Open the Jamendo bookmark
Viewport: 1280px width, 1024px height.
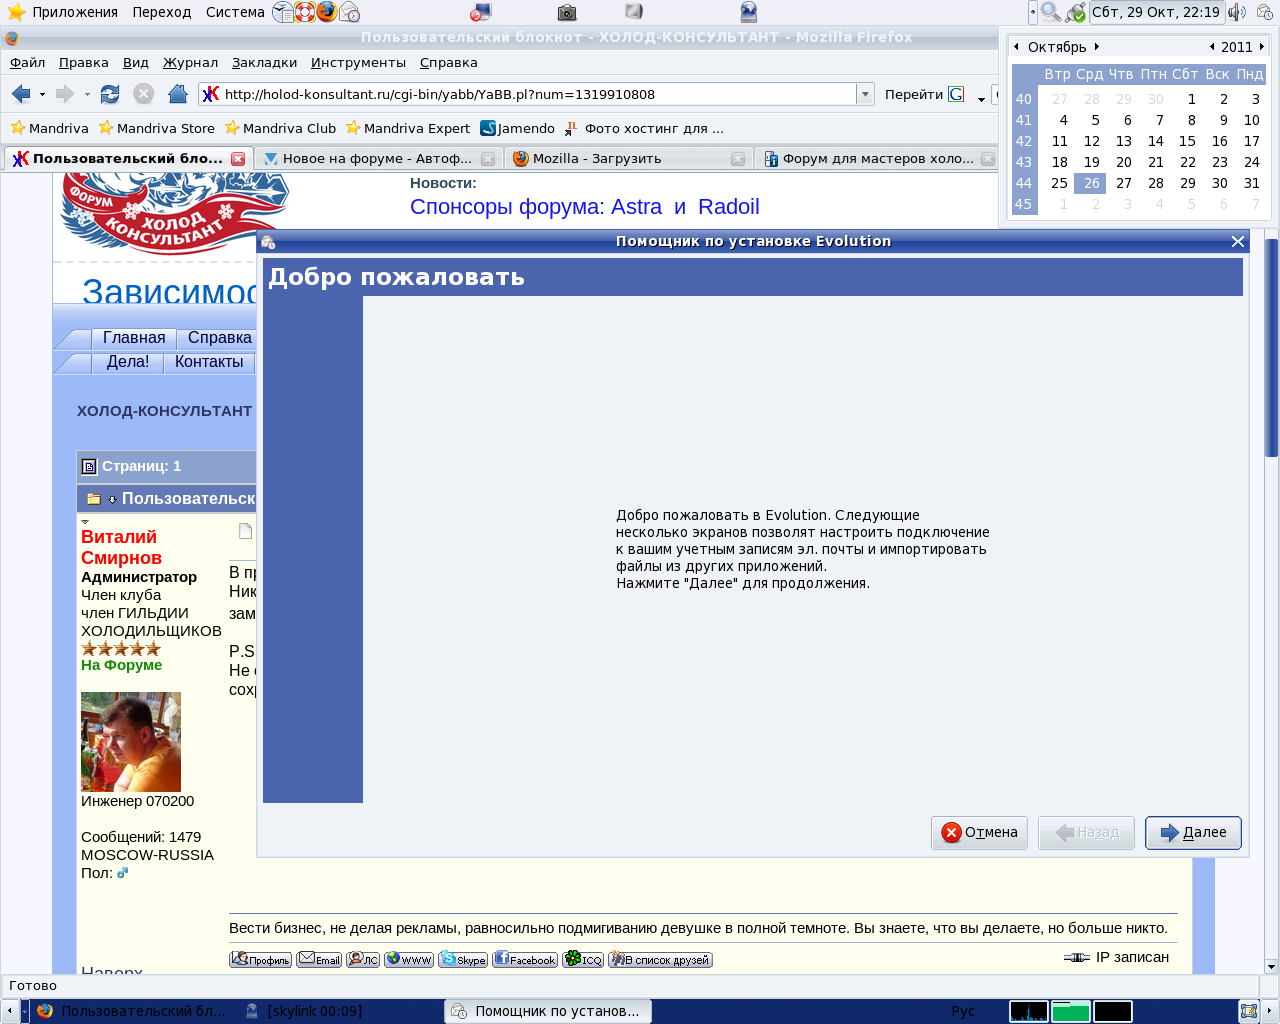(517, 128)
